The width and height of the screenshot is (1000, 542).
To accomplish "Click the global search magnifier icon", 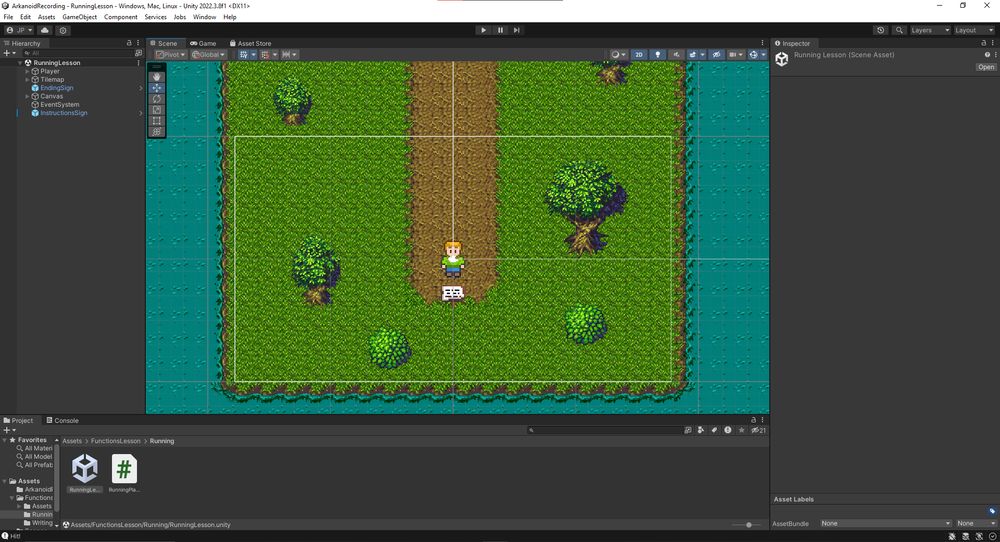I will click(899, 30).
